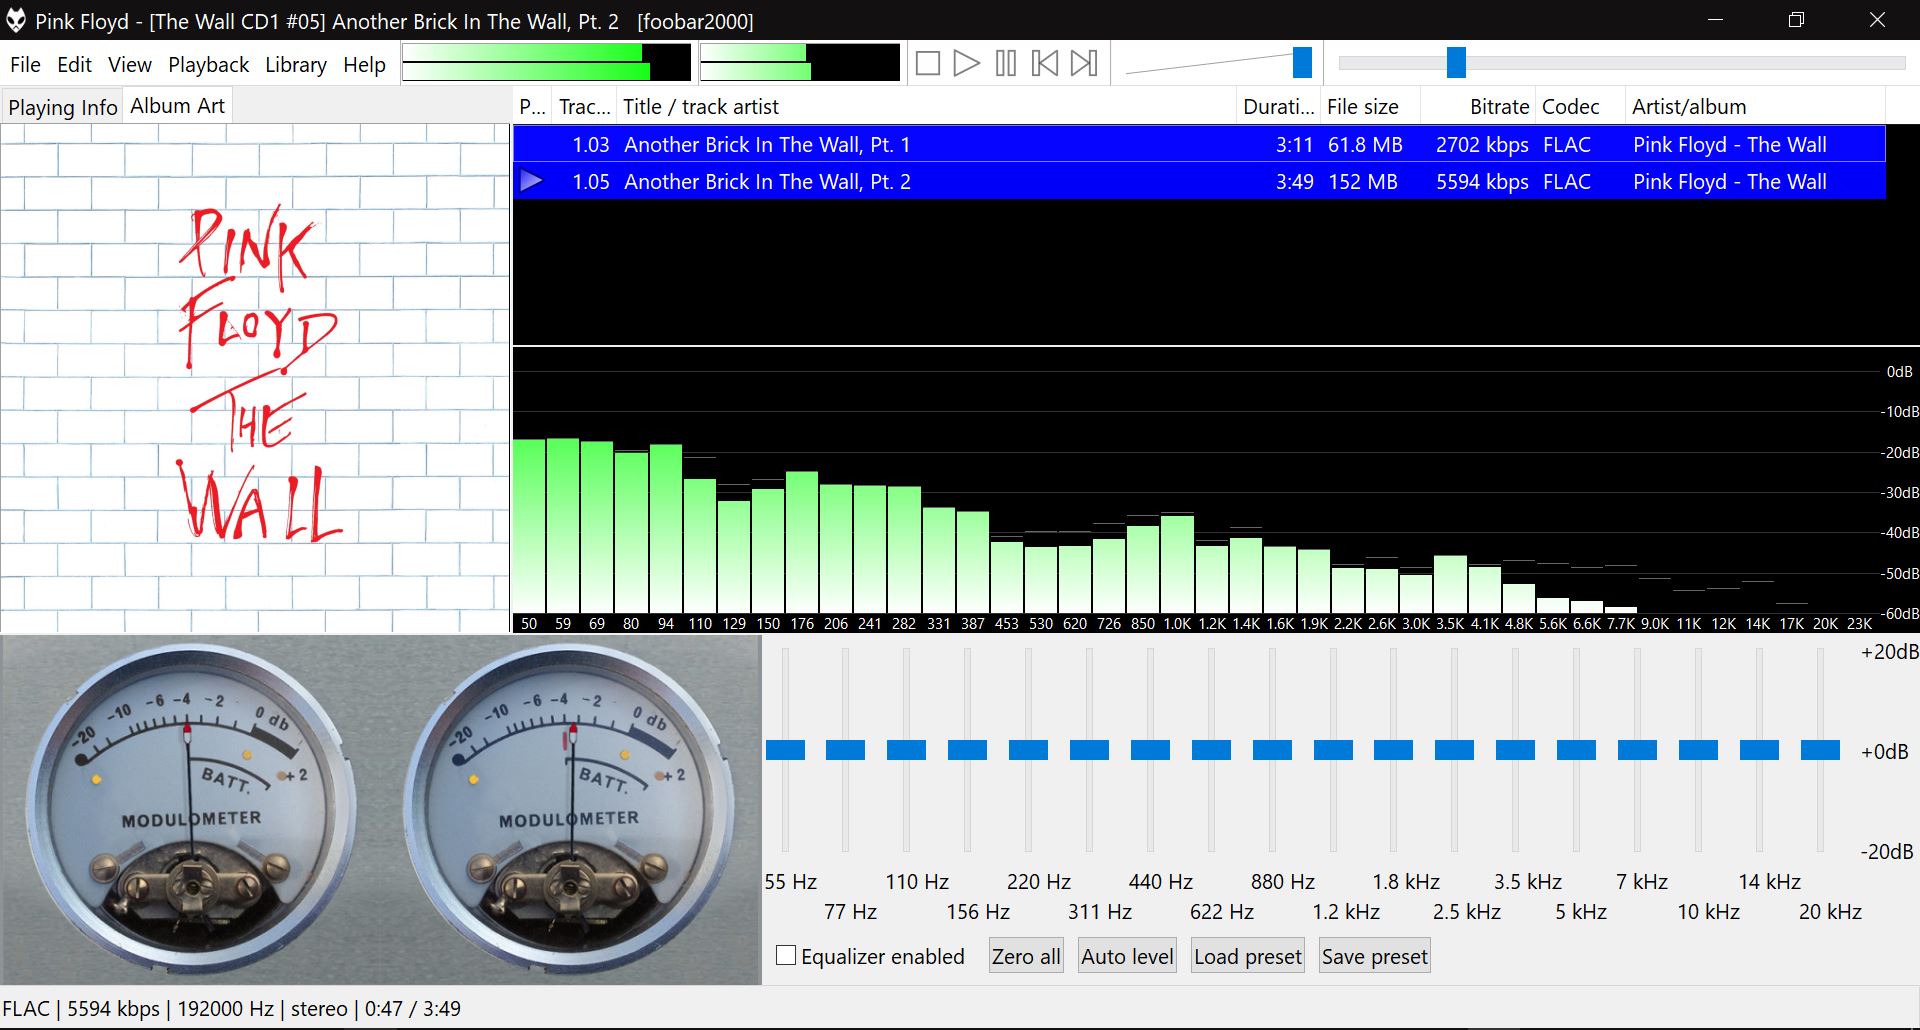This screenshot has width=1920, height=1030.
Task: Click the 3.5 kHz equalizer band slider
Action: pyautogui.click(x=1516, y=750)
